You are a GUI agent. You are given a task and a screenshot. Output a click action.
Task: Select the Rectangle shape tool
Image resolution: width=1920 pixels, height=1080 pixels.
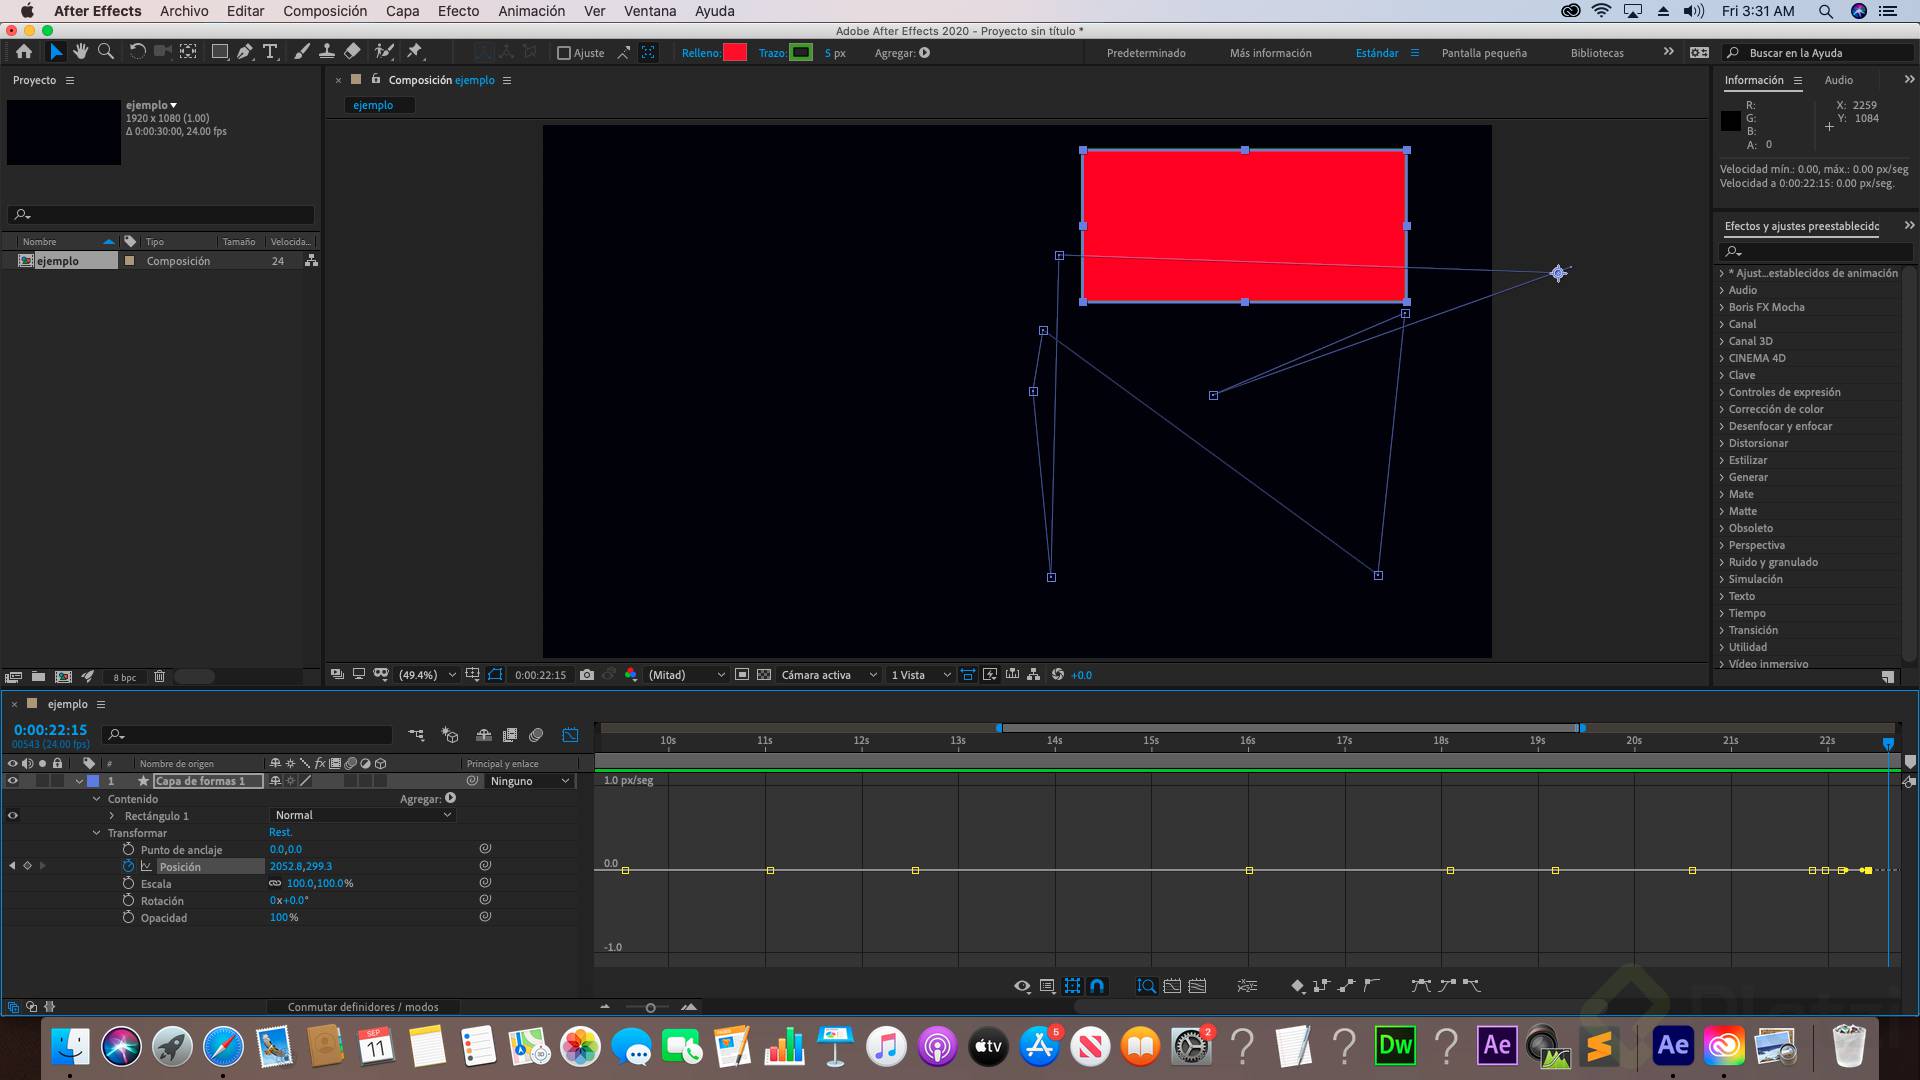pos(219,52)
